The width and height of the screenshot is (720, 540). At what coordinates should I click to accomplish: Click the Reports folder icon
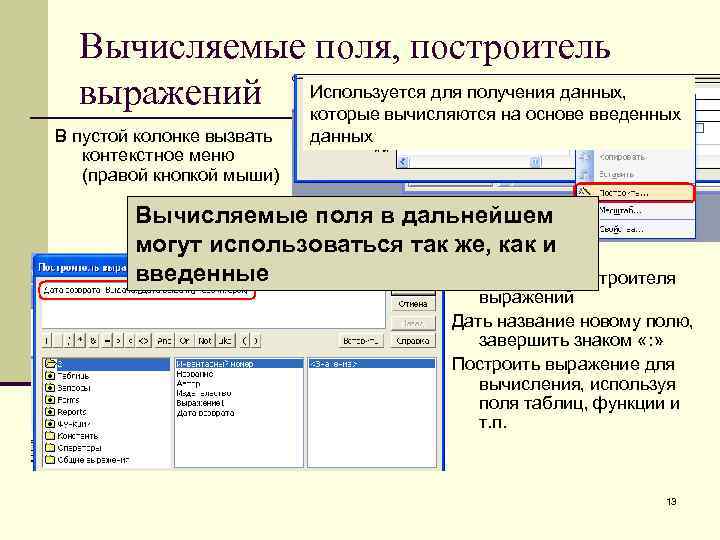pyautogui.click(x=50, y=411)
